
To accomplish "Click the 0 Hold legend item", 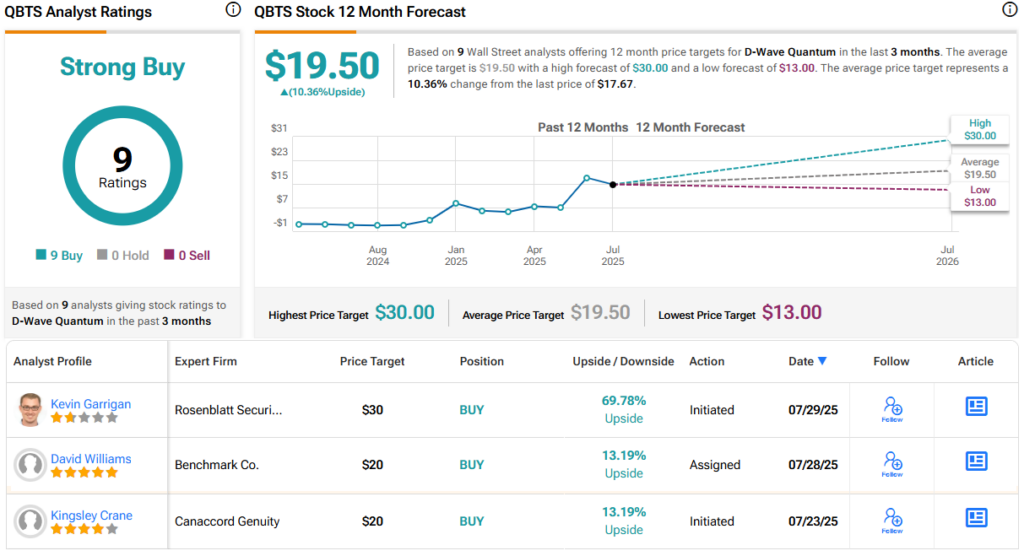I will [123, 256].
